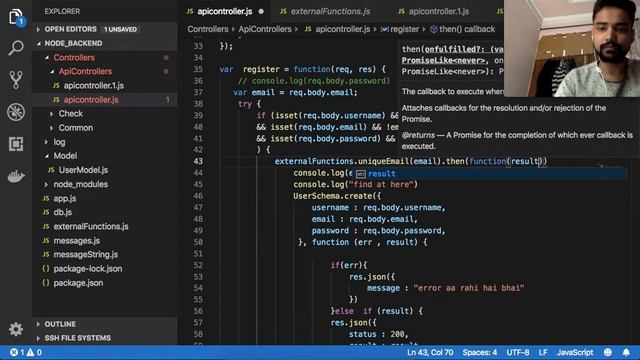Screen dimensions: 640x360
Task: Click the errors count in status bar
Action: (17, 352)
